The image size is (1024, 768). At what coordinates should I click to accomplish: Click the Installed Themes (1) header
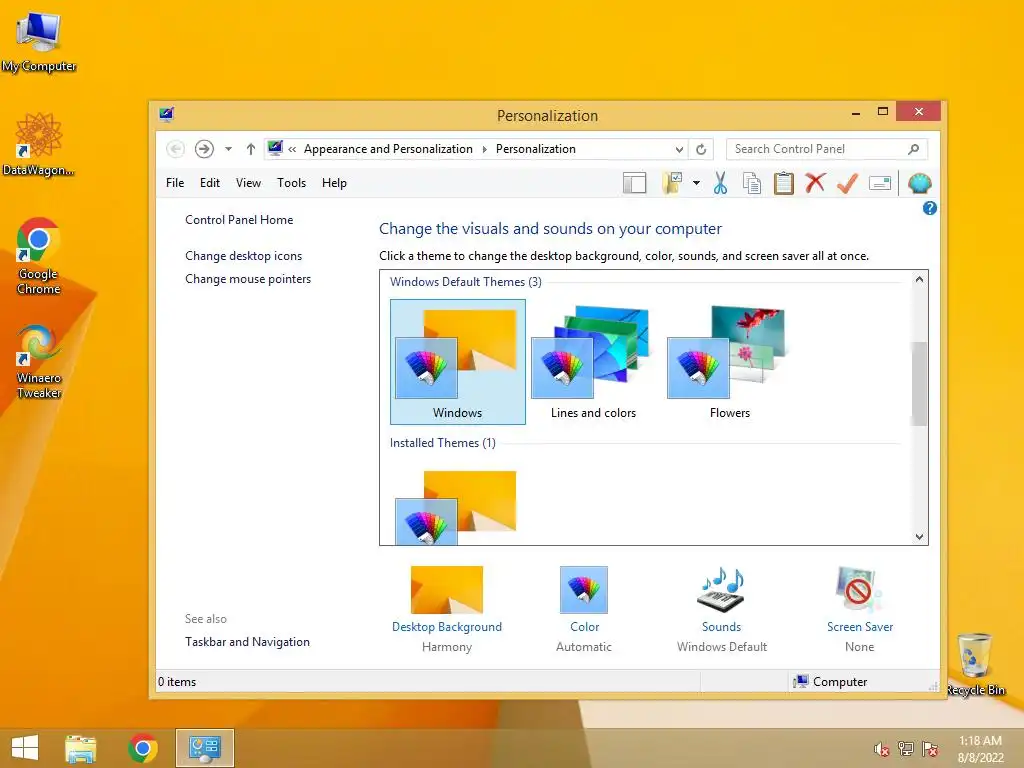(443, 443)
